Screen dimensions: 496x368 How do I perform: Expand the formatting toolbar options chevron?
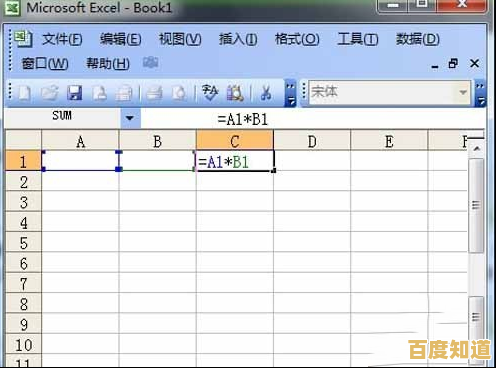pos(480,94)
